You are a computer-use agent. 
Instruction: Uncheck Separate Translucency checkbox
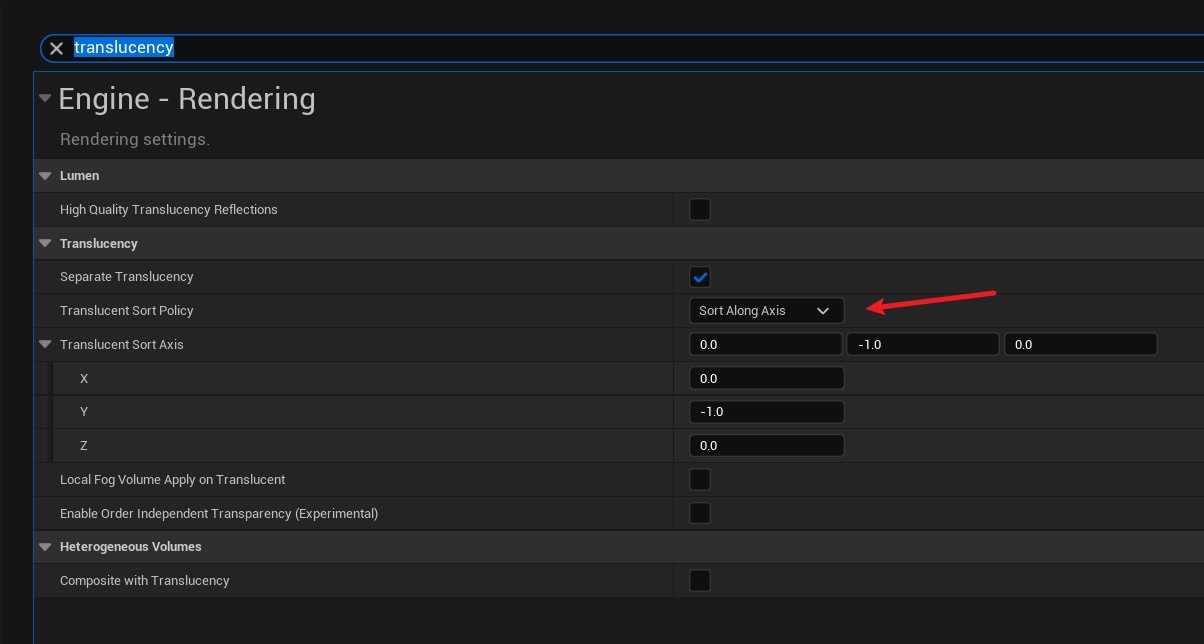click(x=700, y=277)
